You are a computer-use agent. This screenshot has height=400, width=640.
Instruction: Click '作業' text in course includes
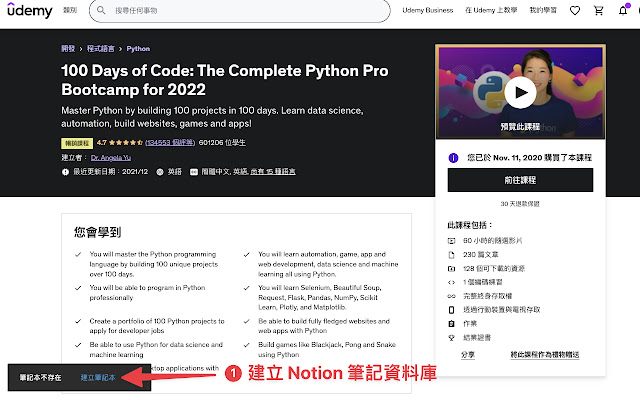(470, 324)
